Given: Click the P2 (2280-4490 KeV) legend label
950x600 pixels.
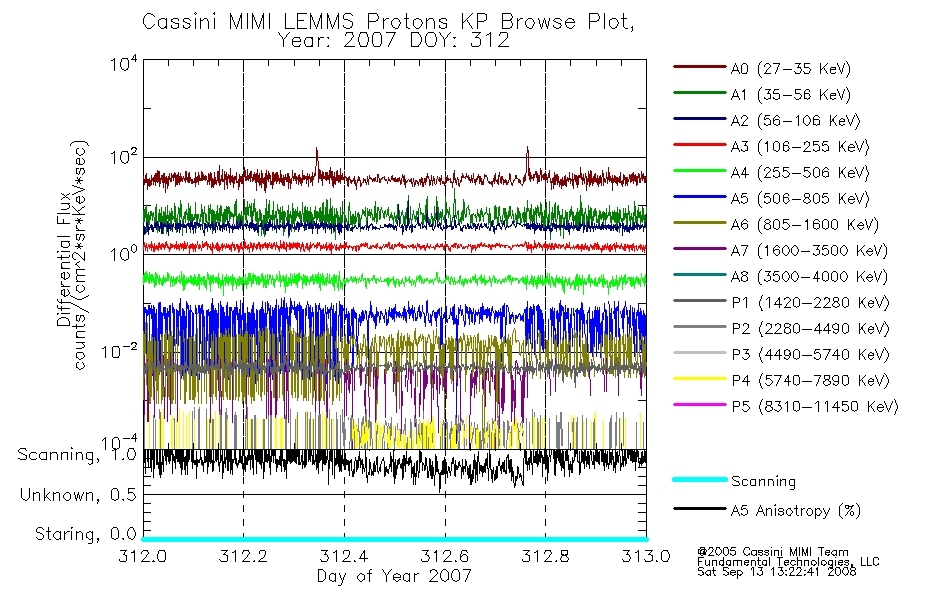Looking at the screenshot, I should (x=811, y=329).
